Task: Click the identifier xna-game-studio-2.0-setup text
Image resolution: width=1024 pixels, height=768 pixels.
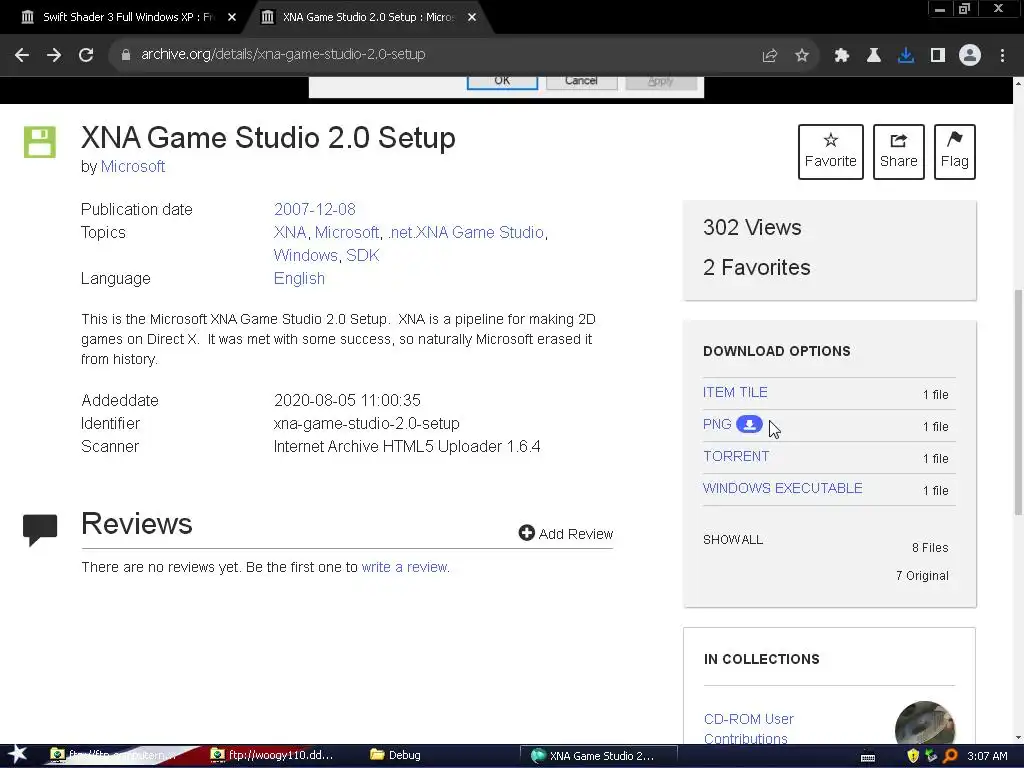Action: pyautogui.click(x=366, y=424)
